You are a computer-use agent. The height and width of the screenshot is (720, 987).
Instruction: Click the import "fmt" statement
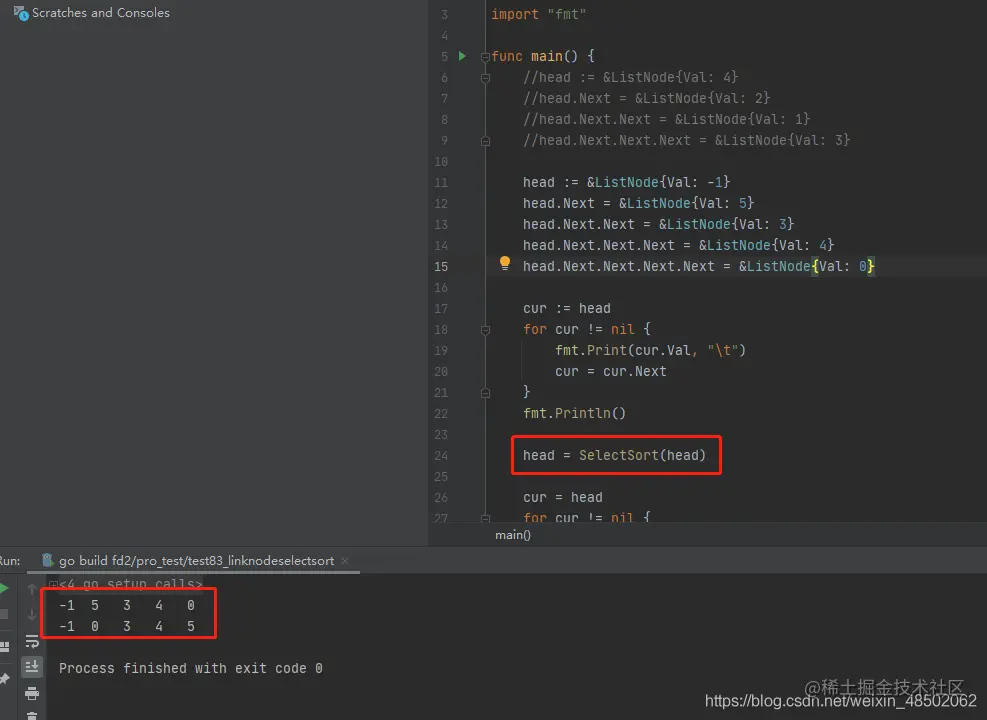pyautogui.click(x=538, y=14)
